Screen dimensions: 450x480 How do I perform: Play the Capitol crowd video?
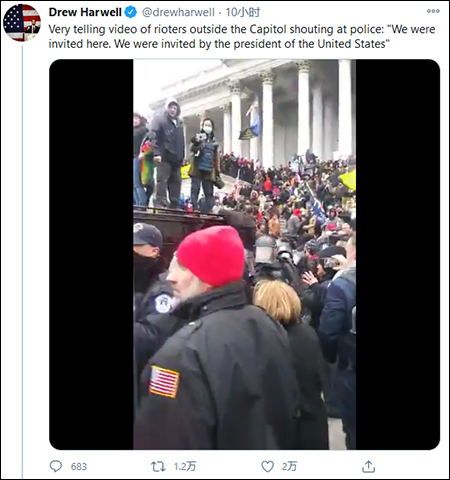pyautogui.click(x=244, y=254)
